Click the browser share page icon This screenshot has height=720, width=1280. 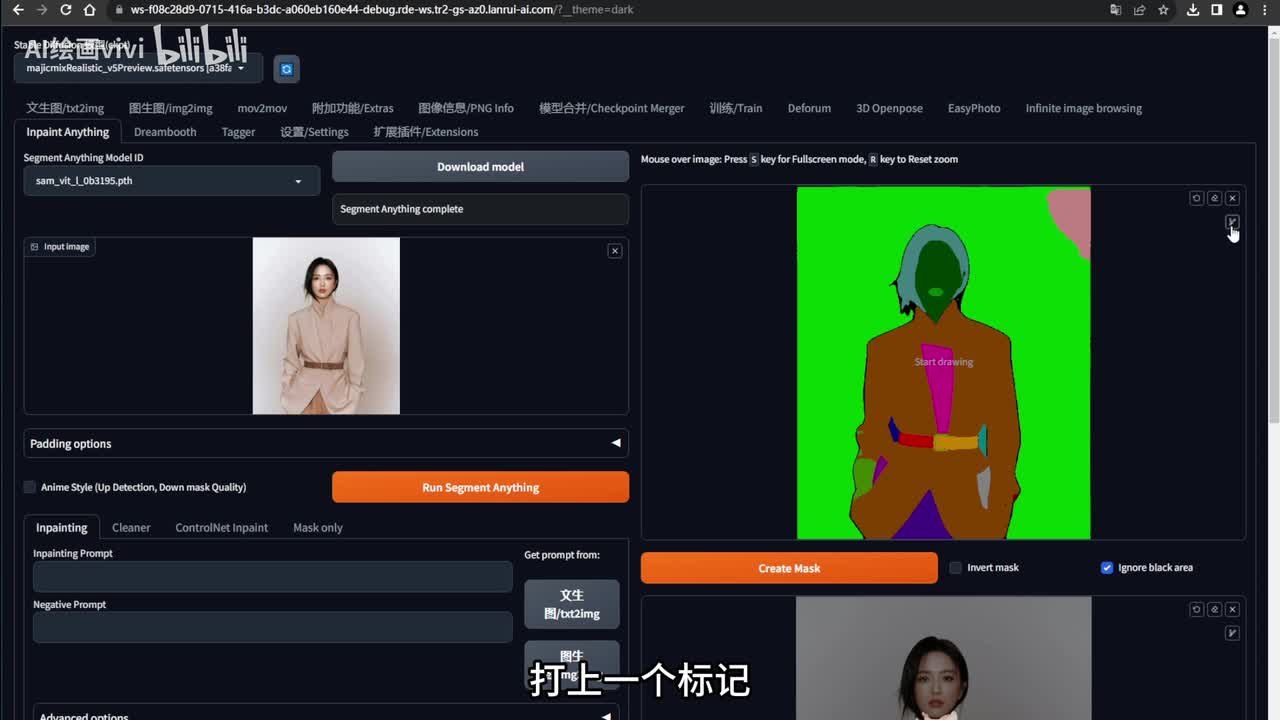click(x=1139, y=10)
